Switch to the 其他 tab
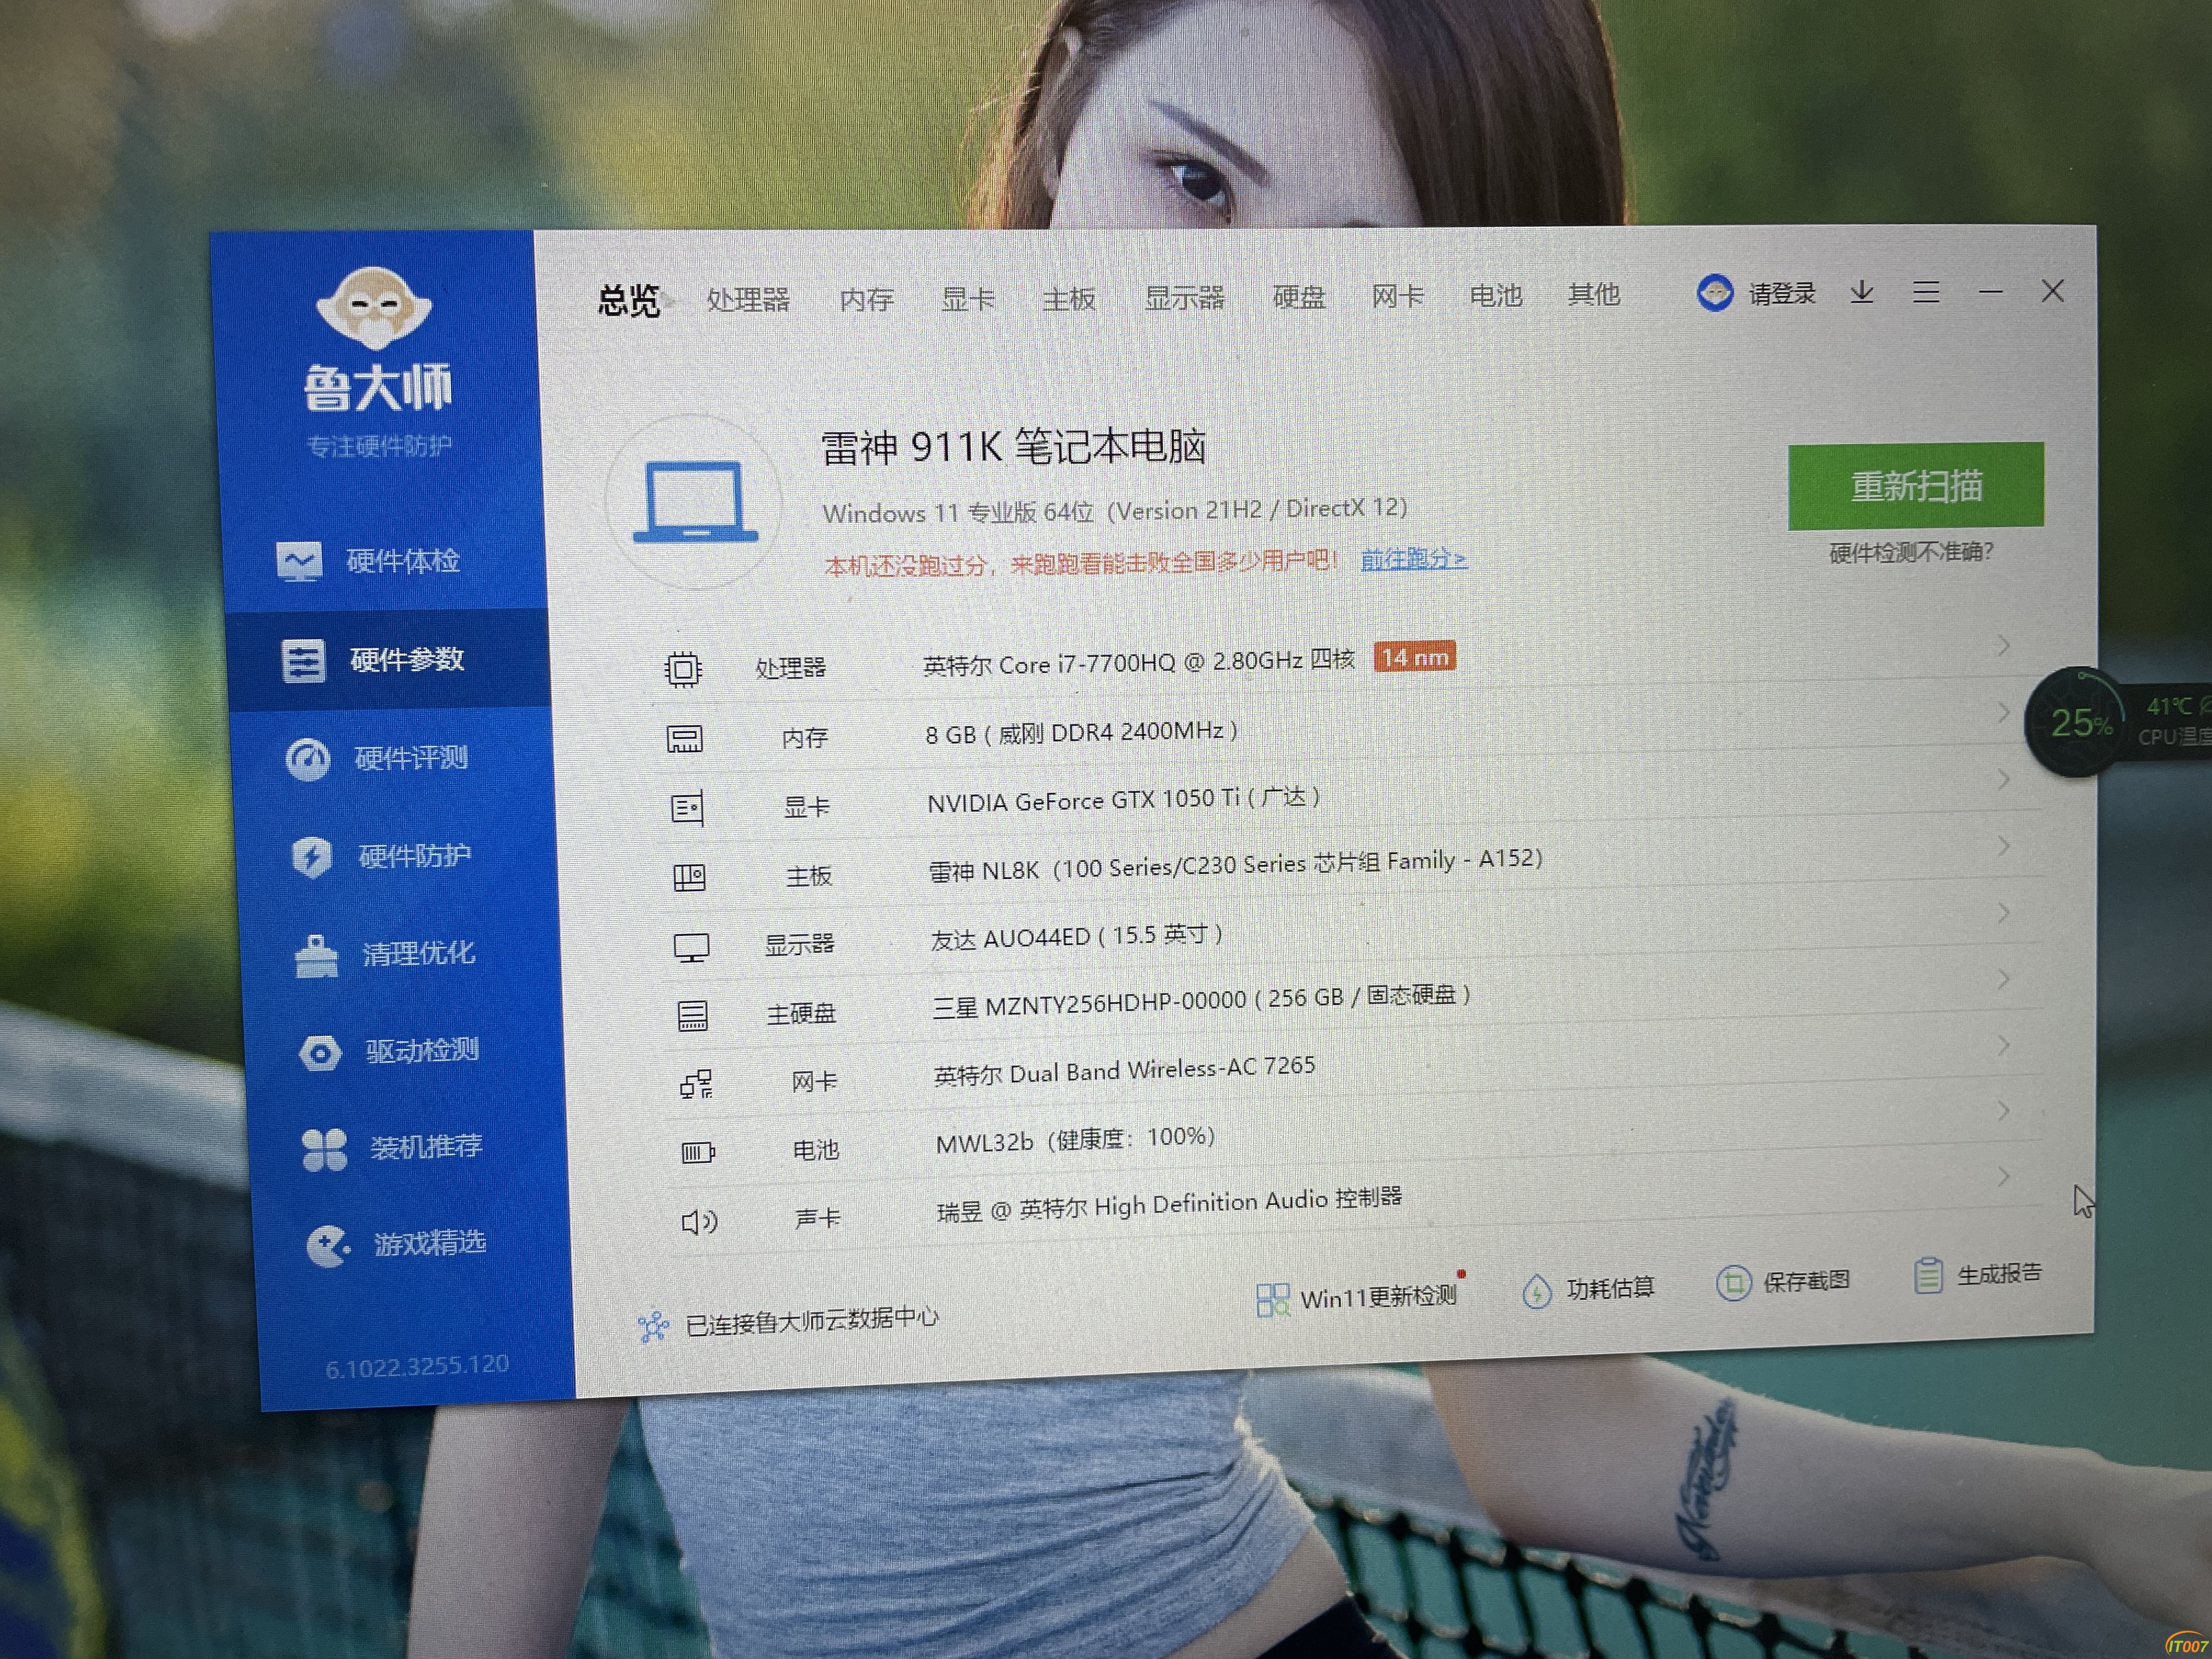The image size is (2212, 1659). coord(1593,294)
